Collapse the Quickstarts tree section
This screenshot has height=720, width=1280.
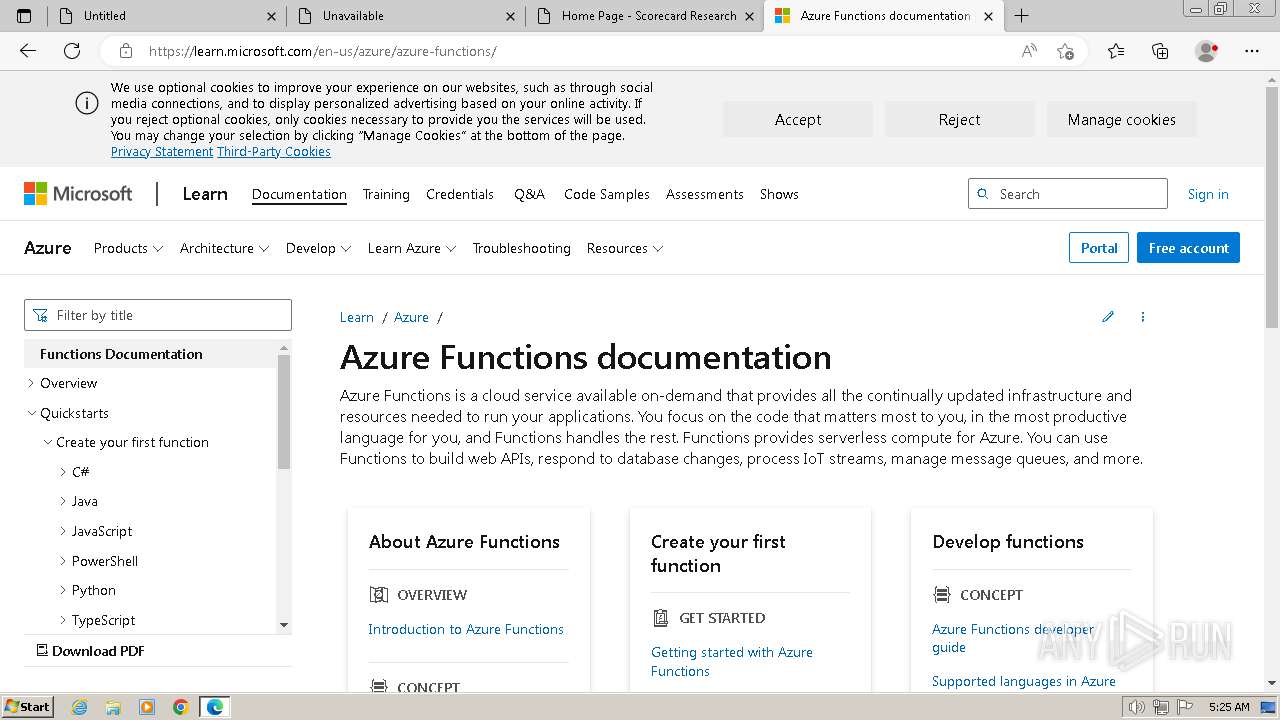31,413
